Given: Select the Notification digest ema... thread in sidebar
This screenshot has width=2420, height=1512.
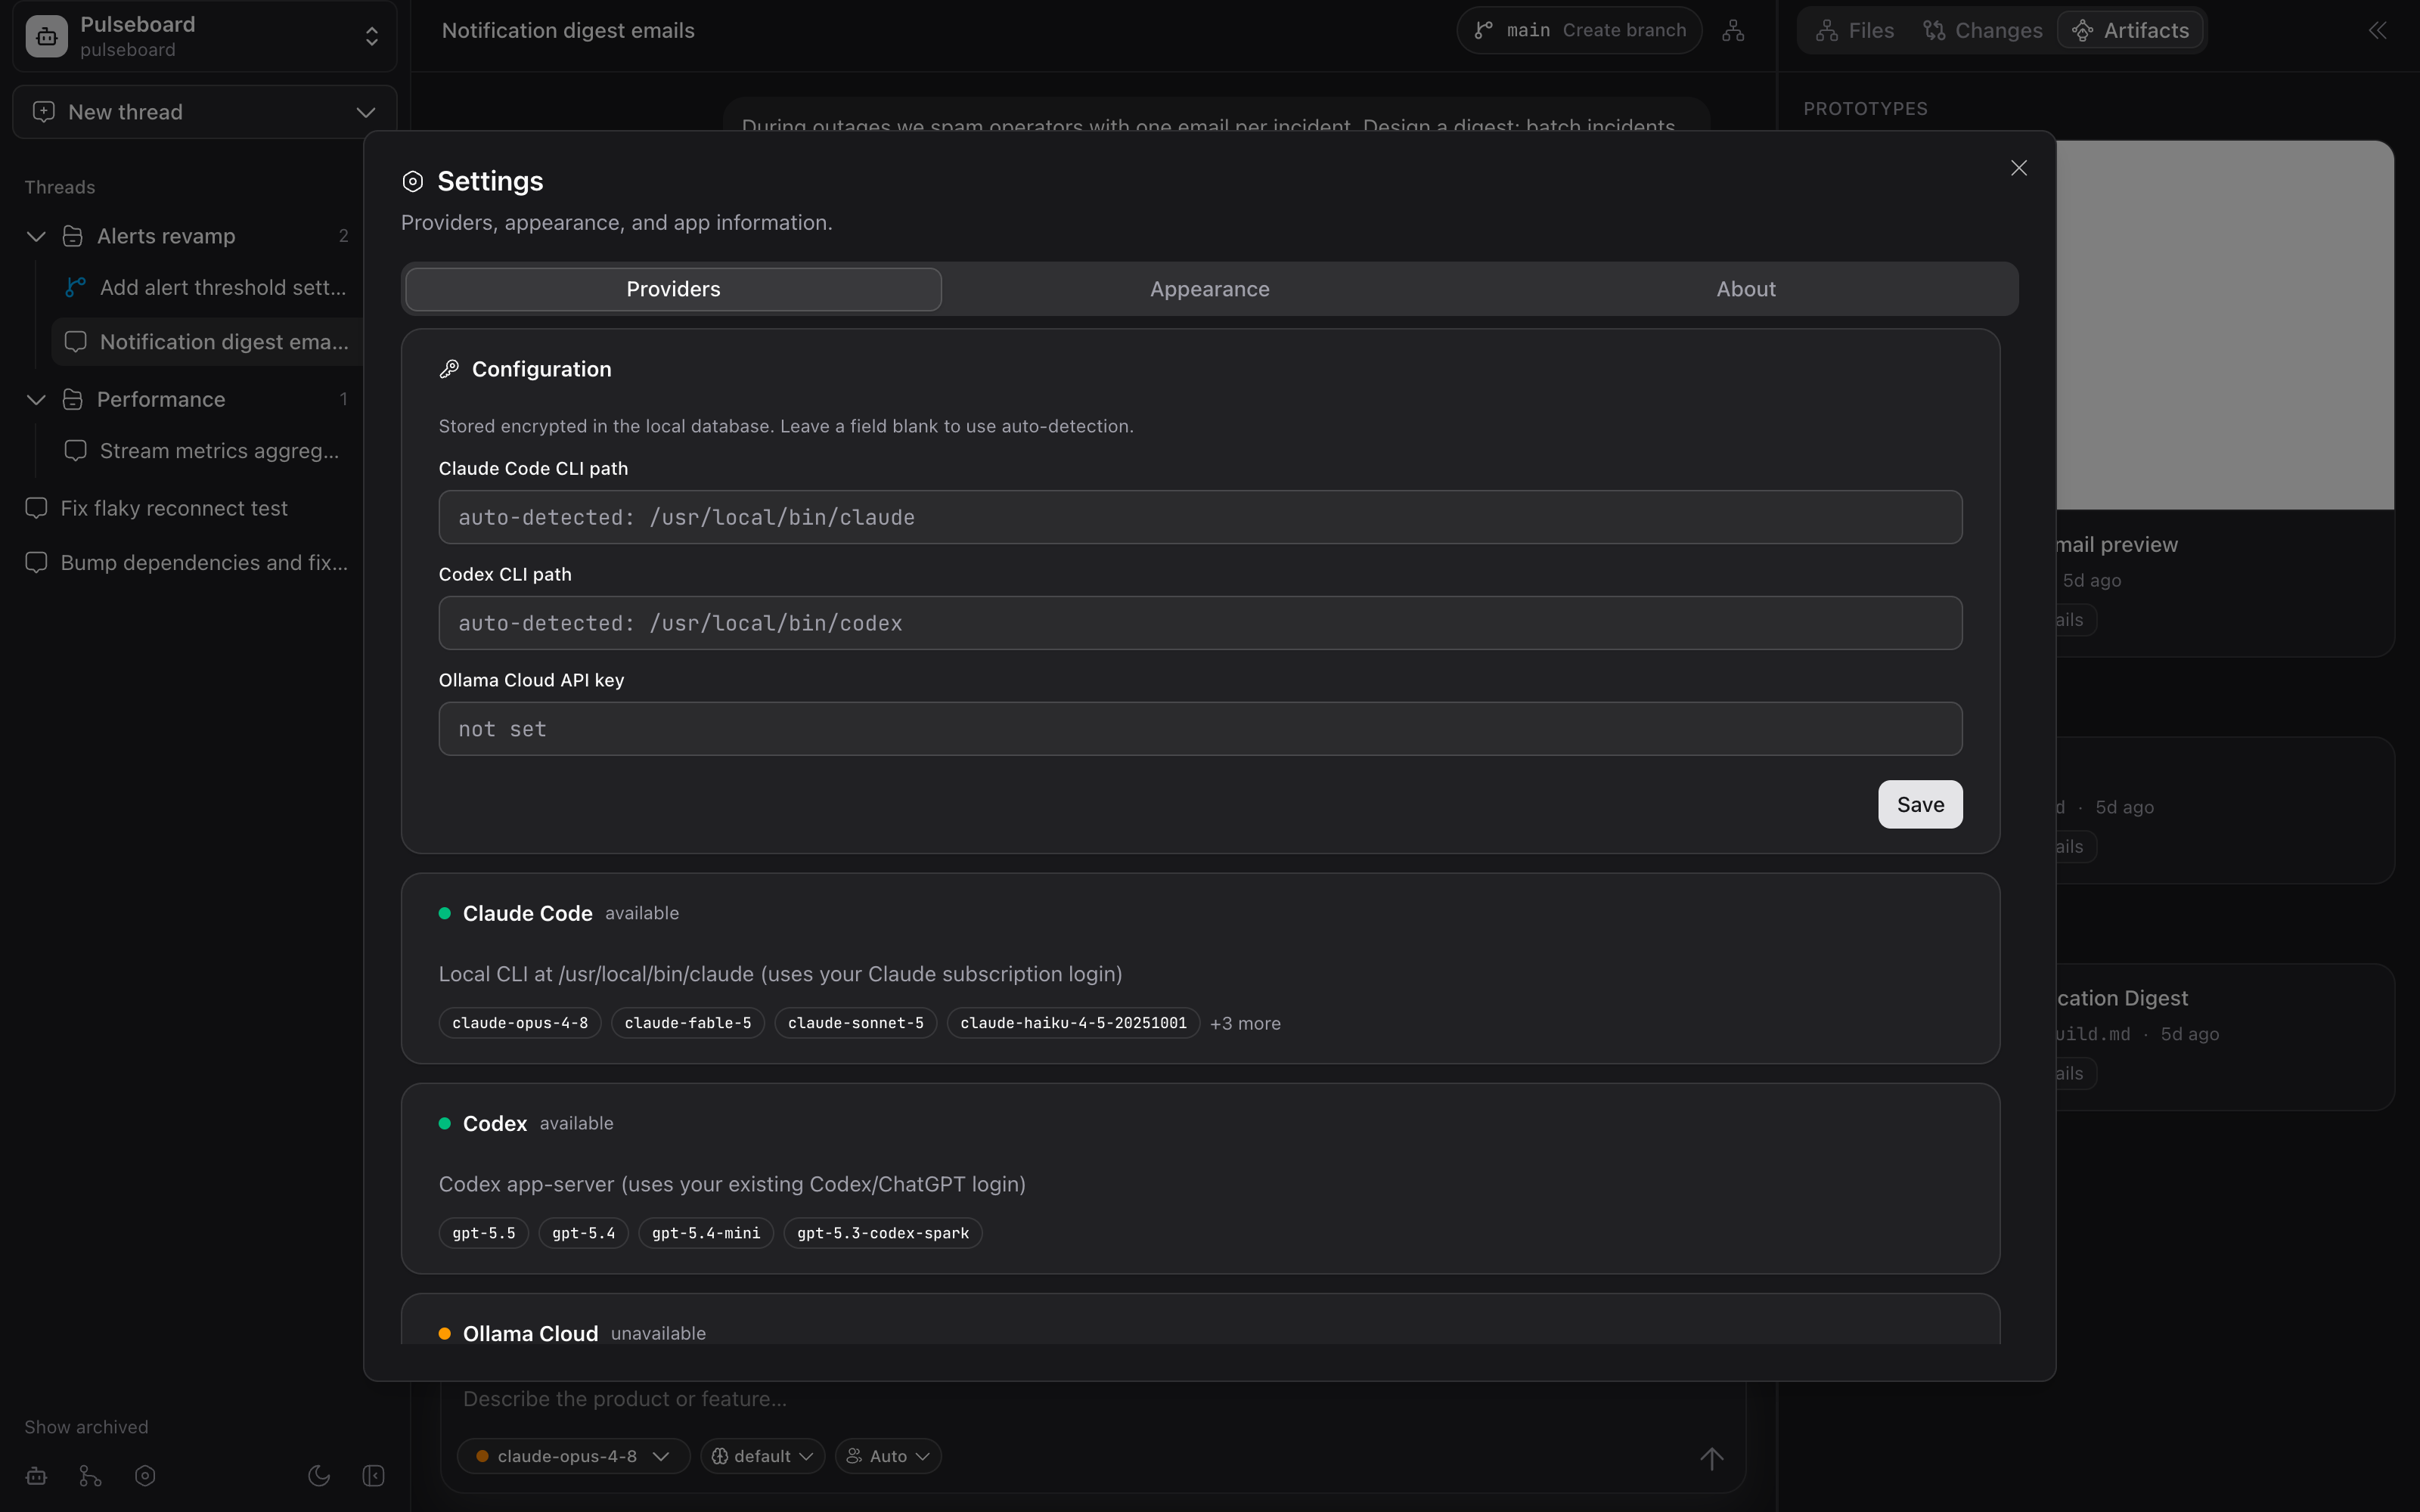Looking at the screenshot, I should coord(207,342).
